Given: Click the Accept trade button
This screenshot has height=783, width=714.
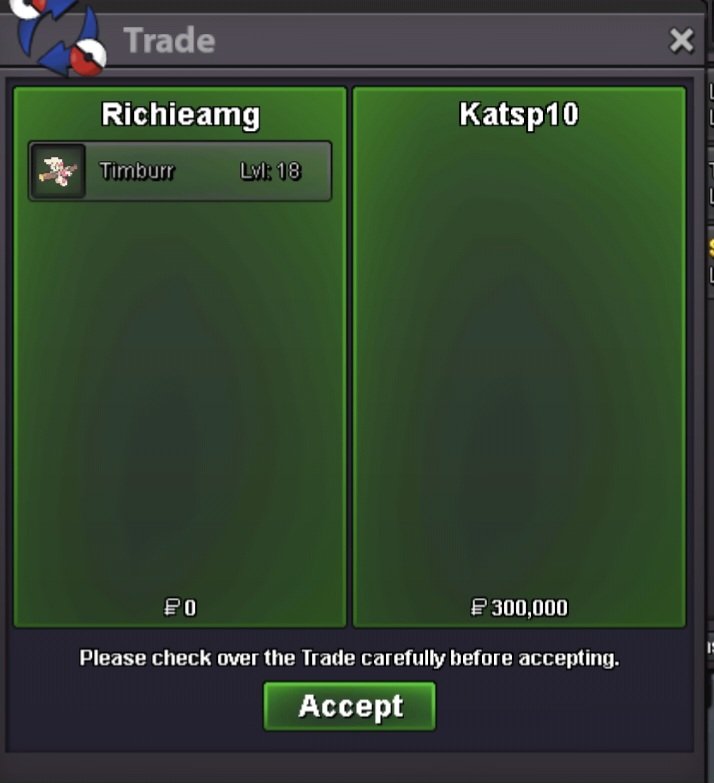Looking at the screenshot, I should [x=350, y=706].
